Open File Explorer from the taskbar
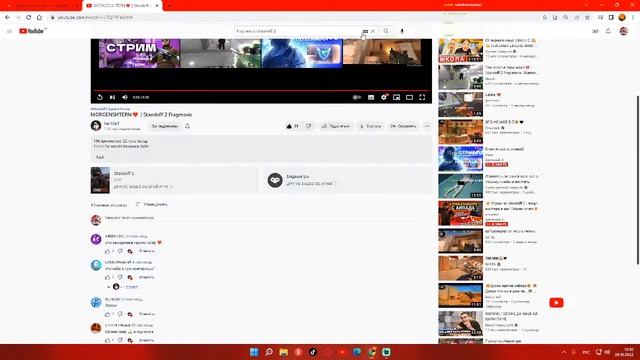This screenshot has height=360, width=640. coord(283,352)
